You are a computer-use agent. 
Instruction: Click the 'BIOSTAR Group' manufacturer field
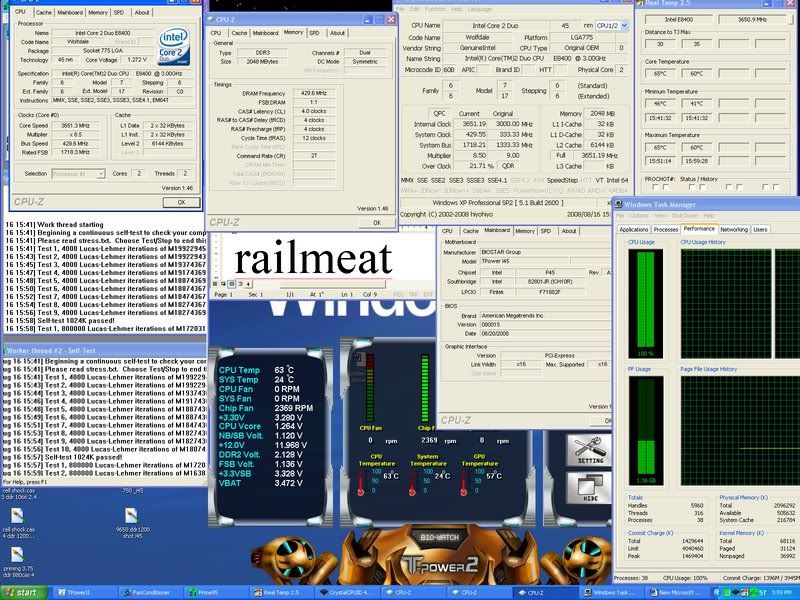[x=545, y=253]
